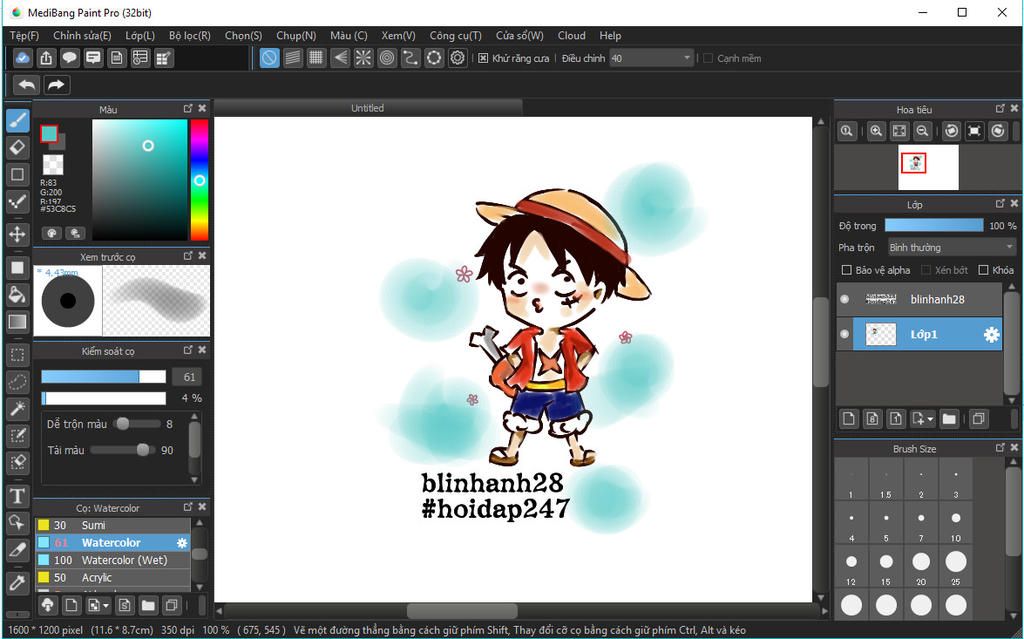Enable crisscross grid snap

(316, 58)
